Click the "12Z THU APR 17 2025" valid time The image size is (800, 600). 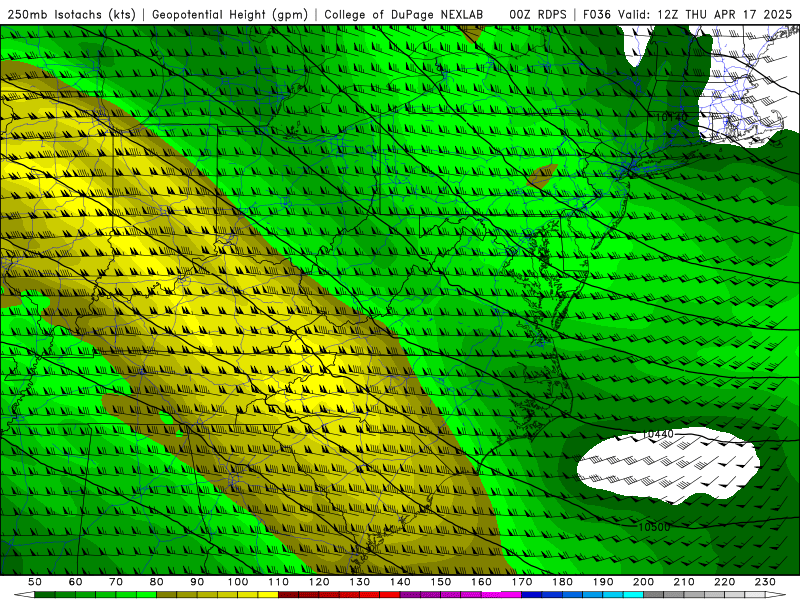pyautogui.click(x=724, y=14)
